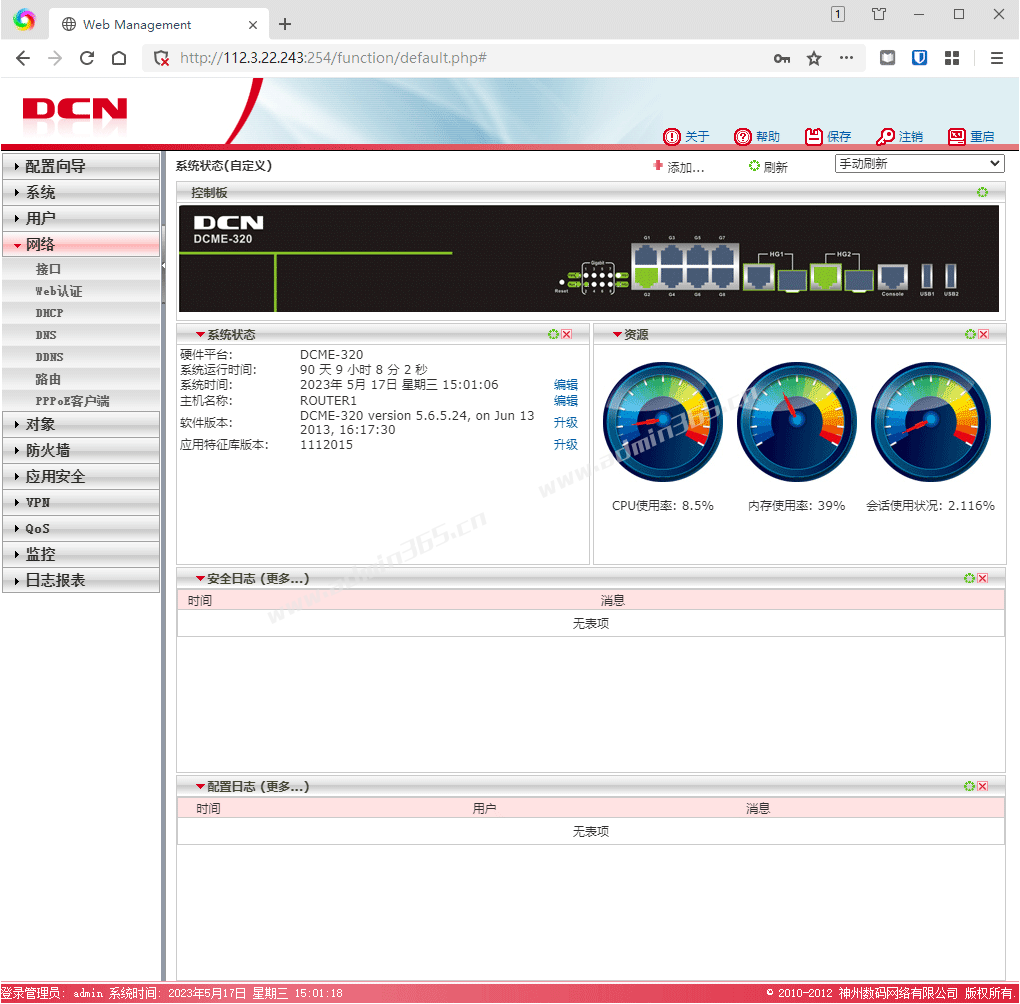Screen dimensions: 1020x1004
Task: Expand 系统 menu section
Action: click(81, 192)
